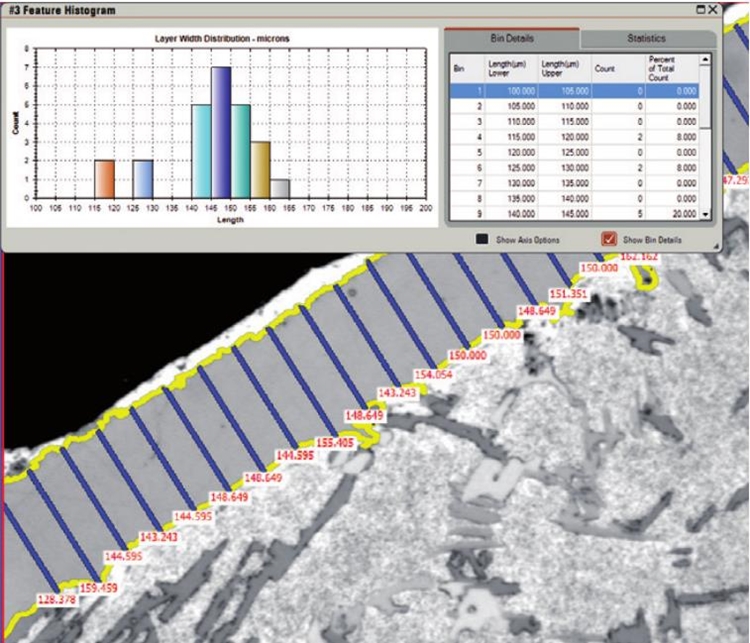Maximize the Feature Histogram window
750x643 pixels.
pyautogui.click(x=699, y=9)
